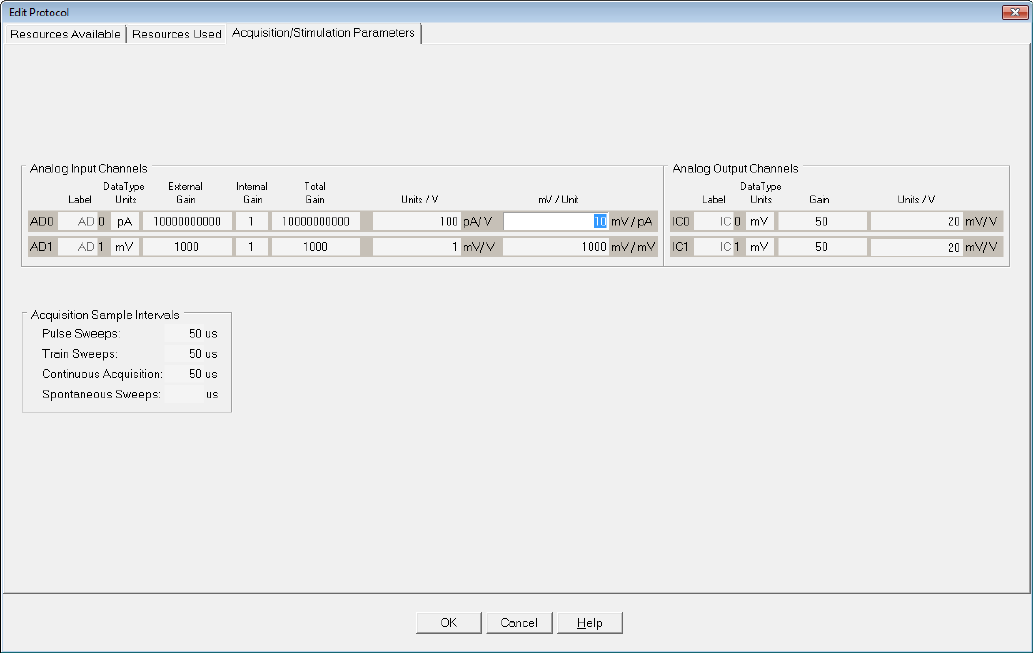The image size is (1033, 653).
Task: Click the AD1 External Gain field
Action: [186, 247]
